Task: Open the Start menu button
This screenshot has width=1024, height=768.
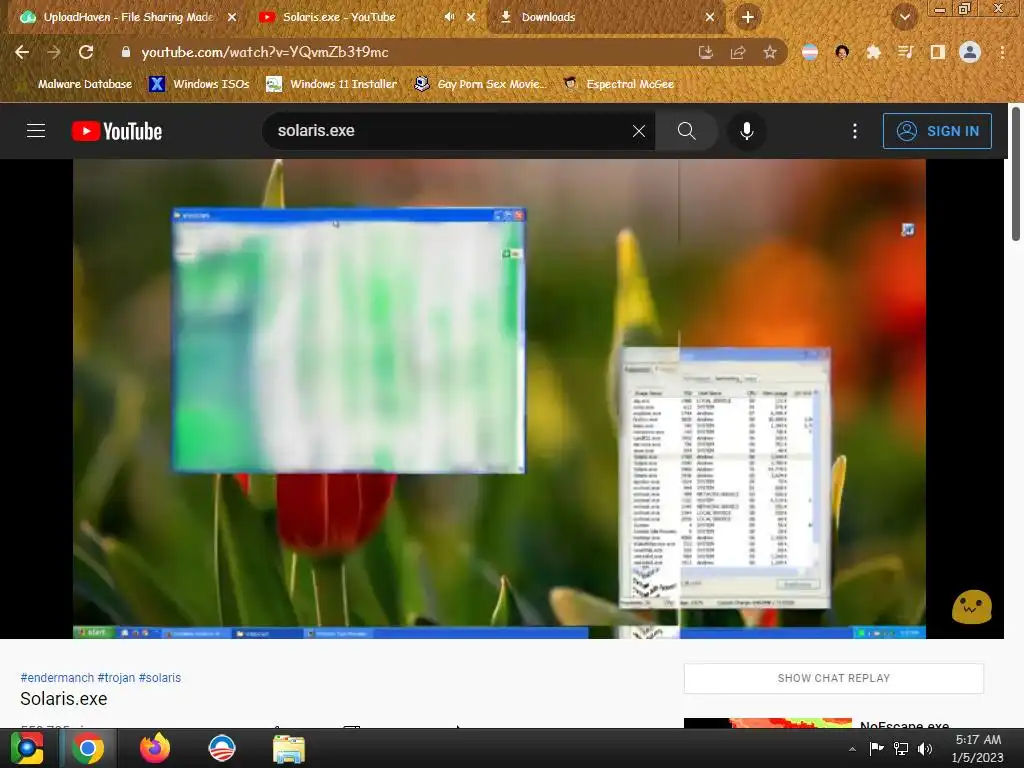Action: [x=27, y=748]
